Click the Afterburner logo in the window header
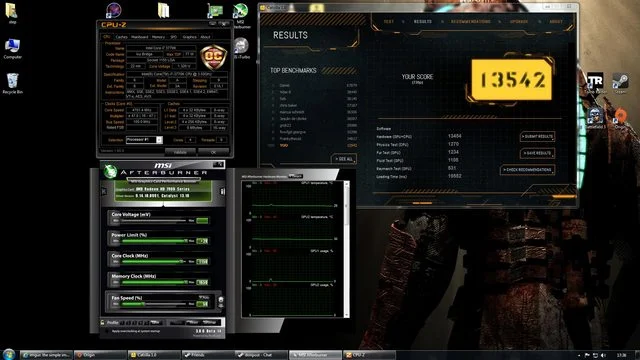Screen dimensions: 640x360 pyautogui.click(x=109, y=171)
